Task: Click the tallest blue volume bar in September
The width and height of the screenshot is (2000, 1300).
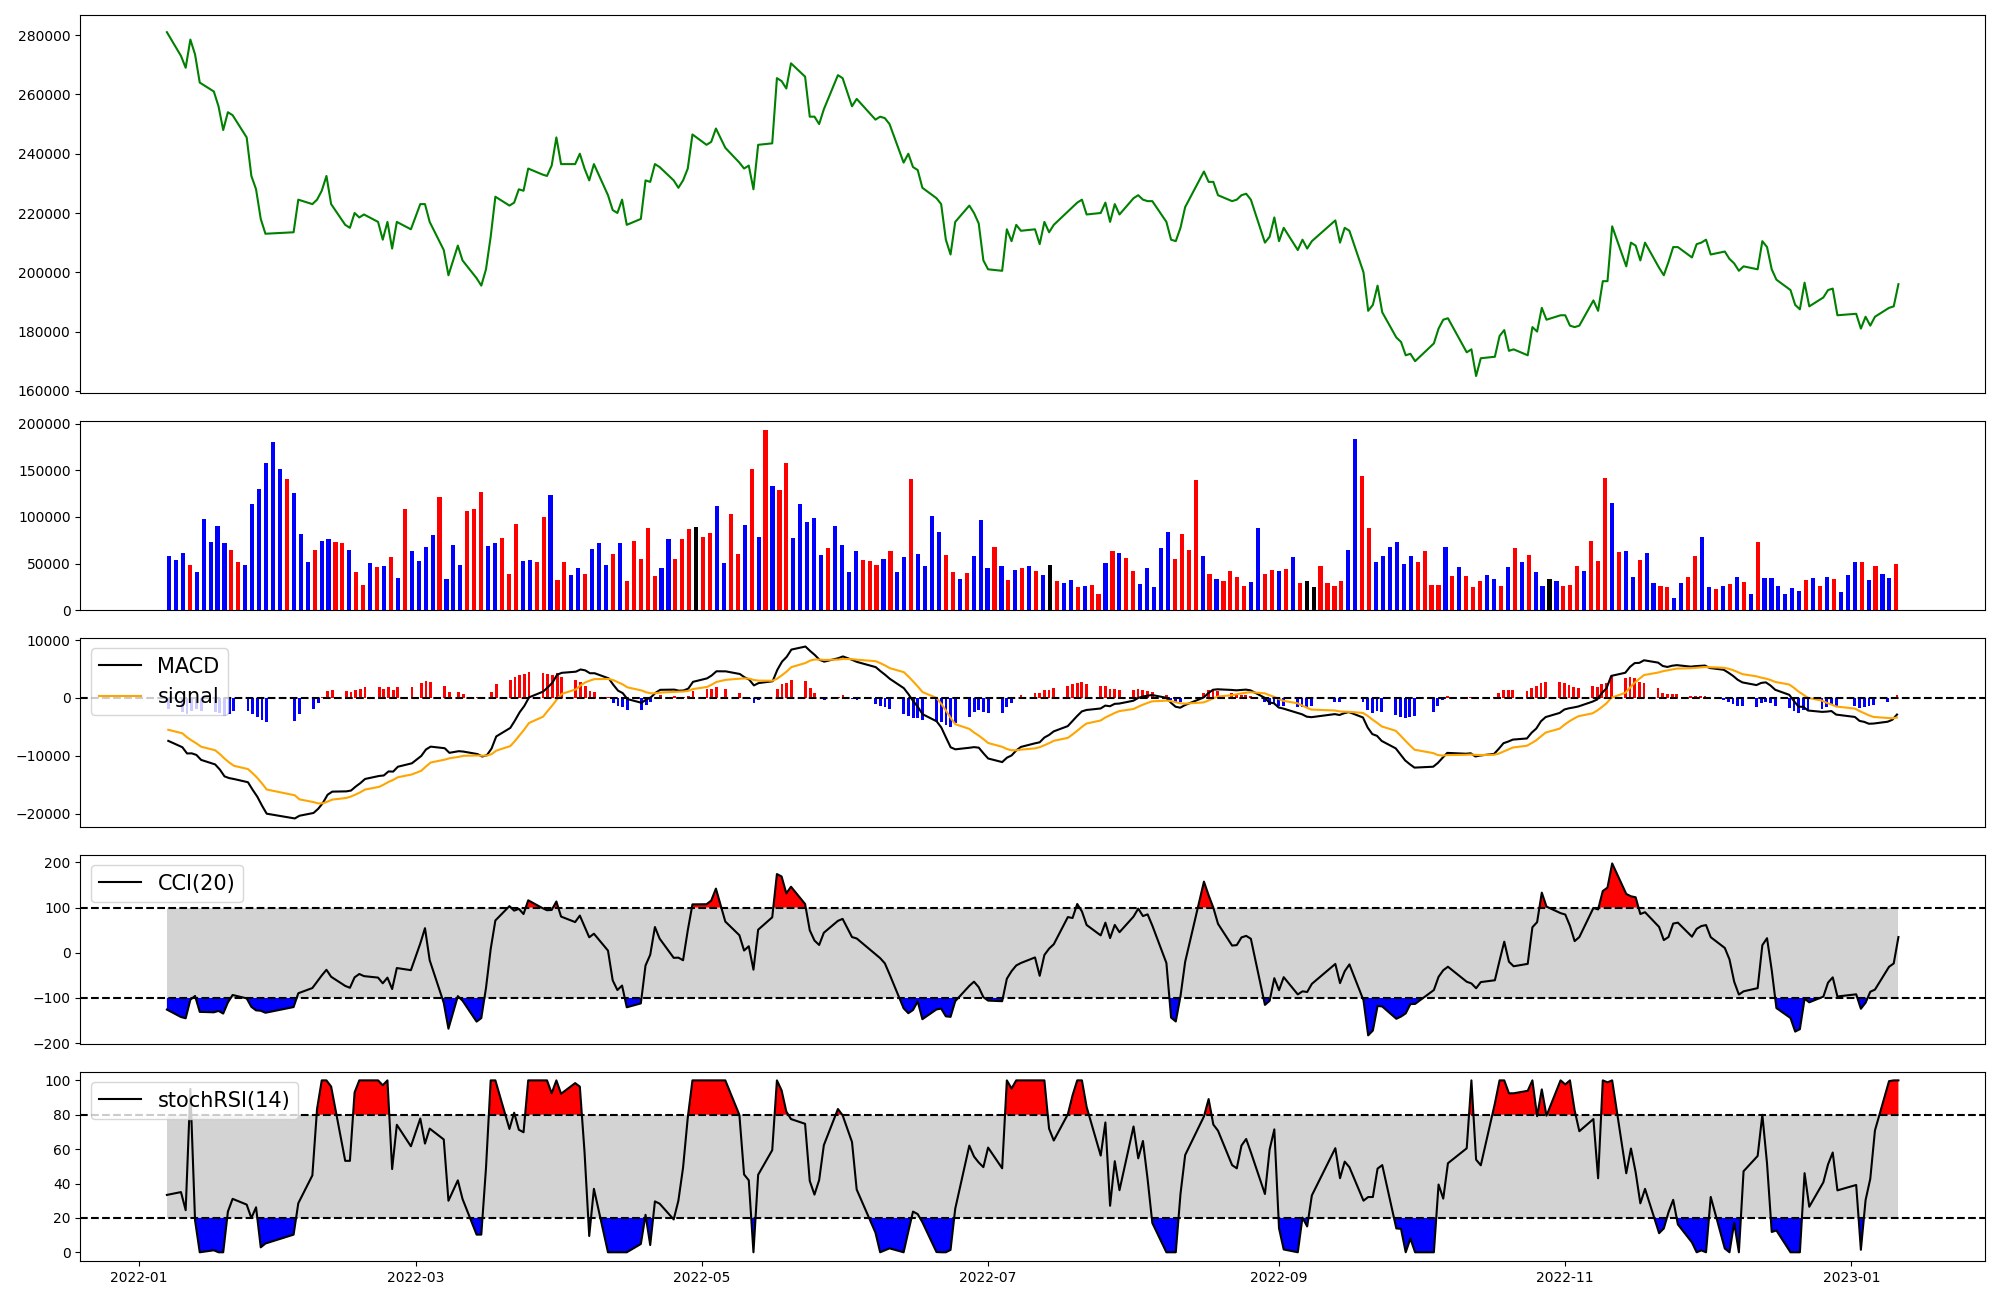Action: (x=1355, y=525)
